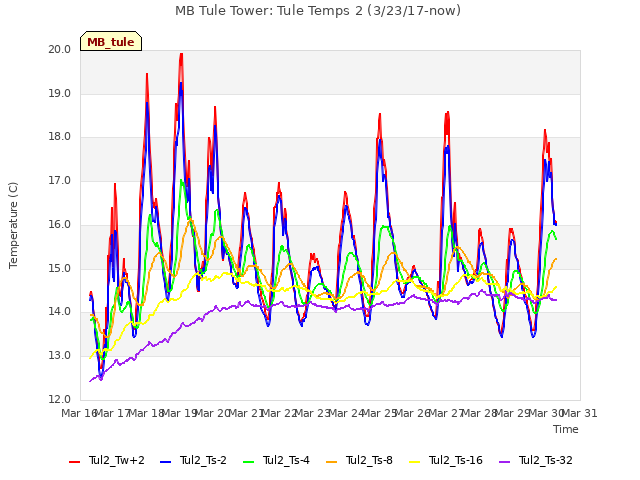Click the Mar 26 x-axis date label

[413, 413]
